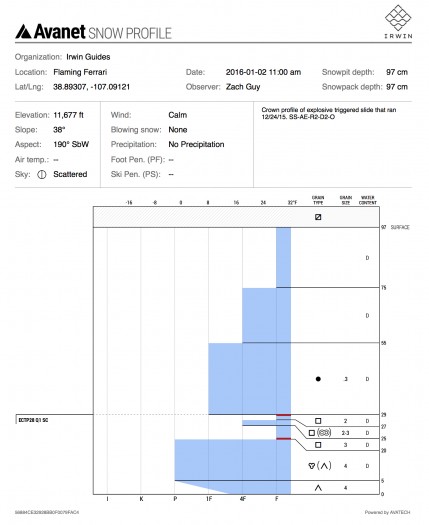Click the Powered by AVATECH footer text
The width and height of the screenshot is (429, 525).
387,512
